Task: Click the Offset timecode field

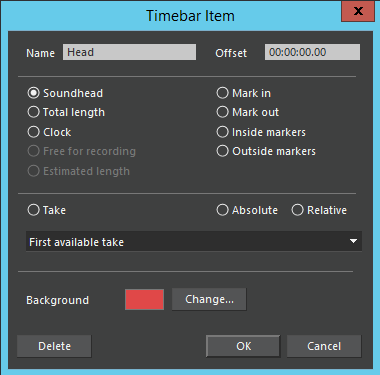Action: tap(312, 52)
